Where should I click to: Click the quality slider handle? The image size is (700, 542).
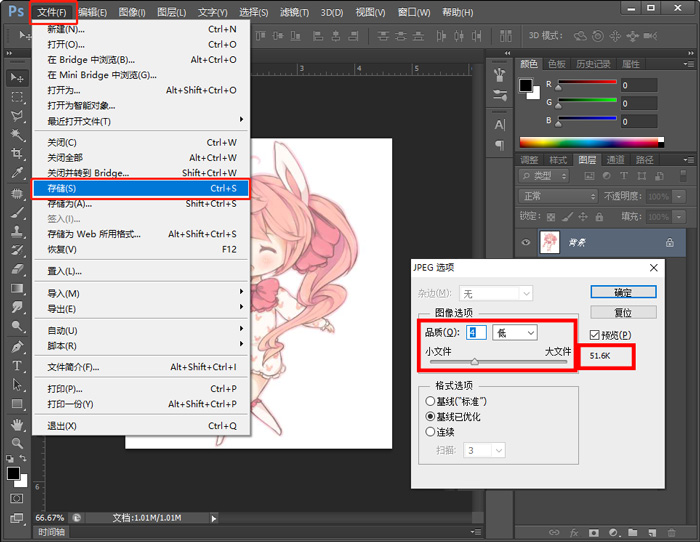click(x=475, y=362)
